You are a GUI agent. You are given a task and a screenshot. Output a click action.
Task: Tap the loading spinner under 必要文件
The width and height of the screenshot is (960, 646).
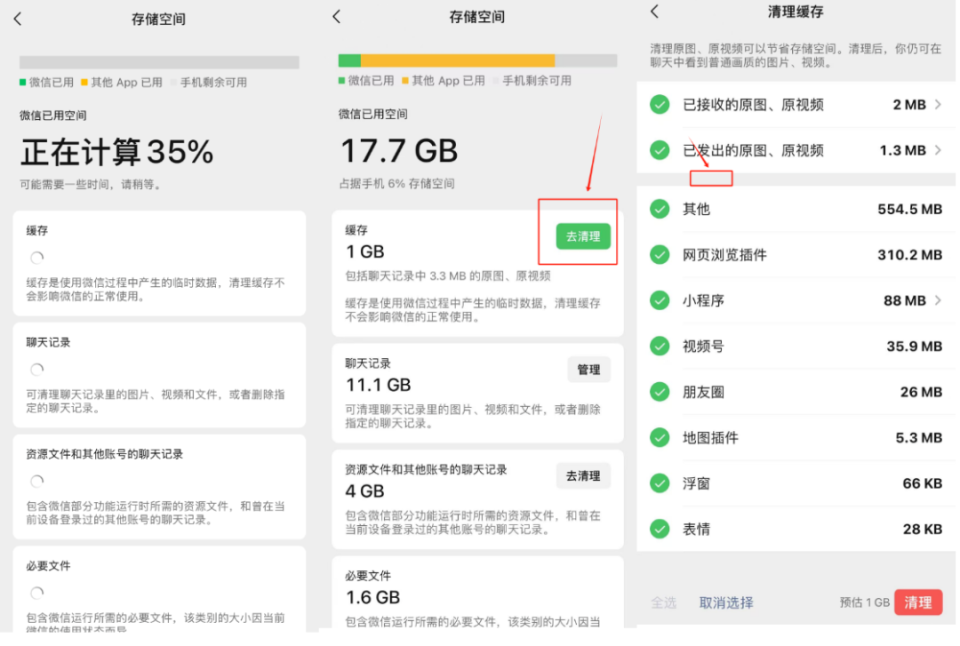37,593
